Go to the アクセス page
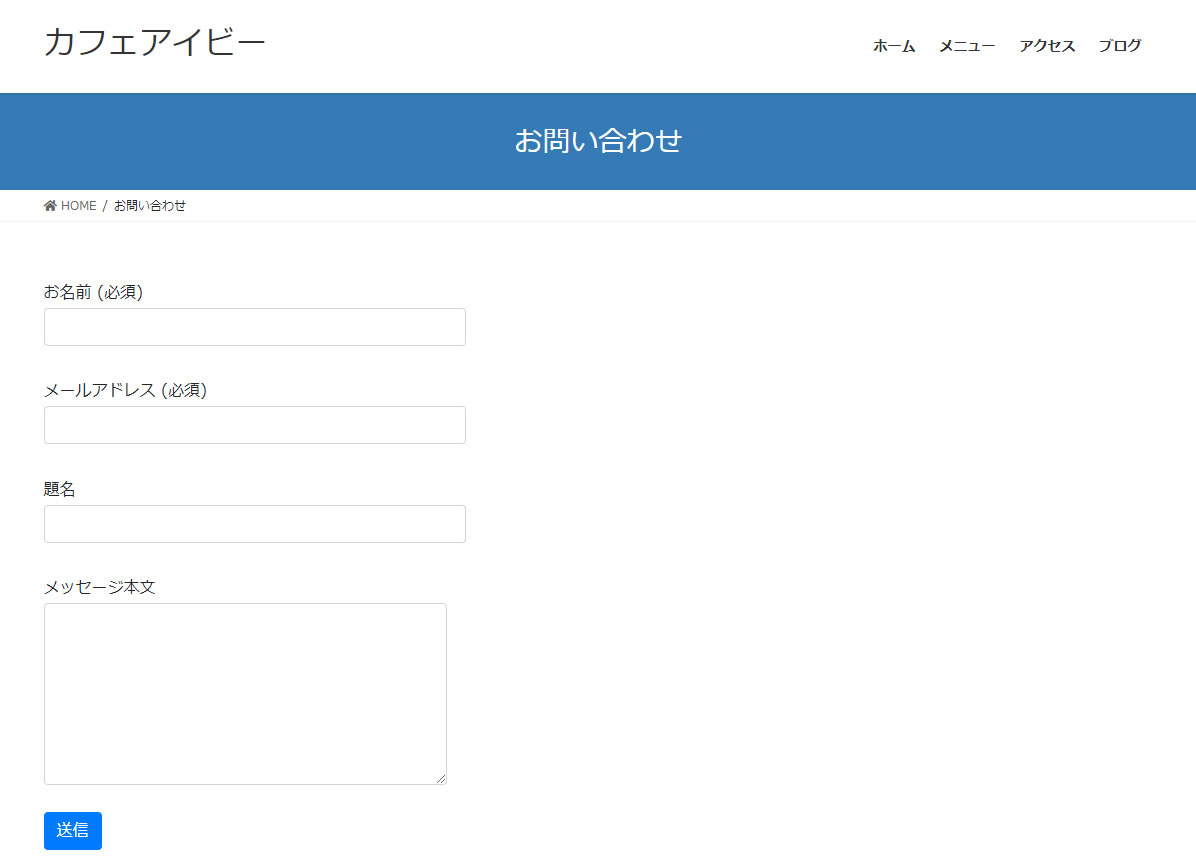Viewport: 1196px width, 863px height. tap(1047, 46)
